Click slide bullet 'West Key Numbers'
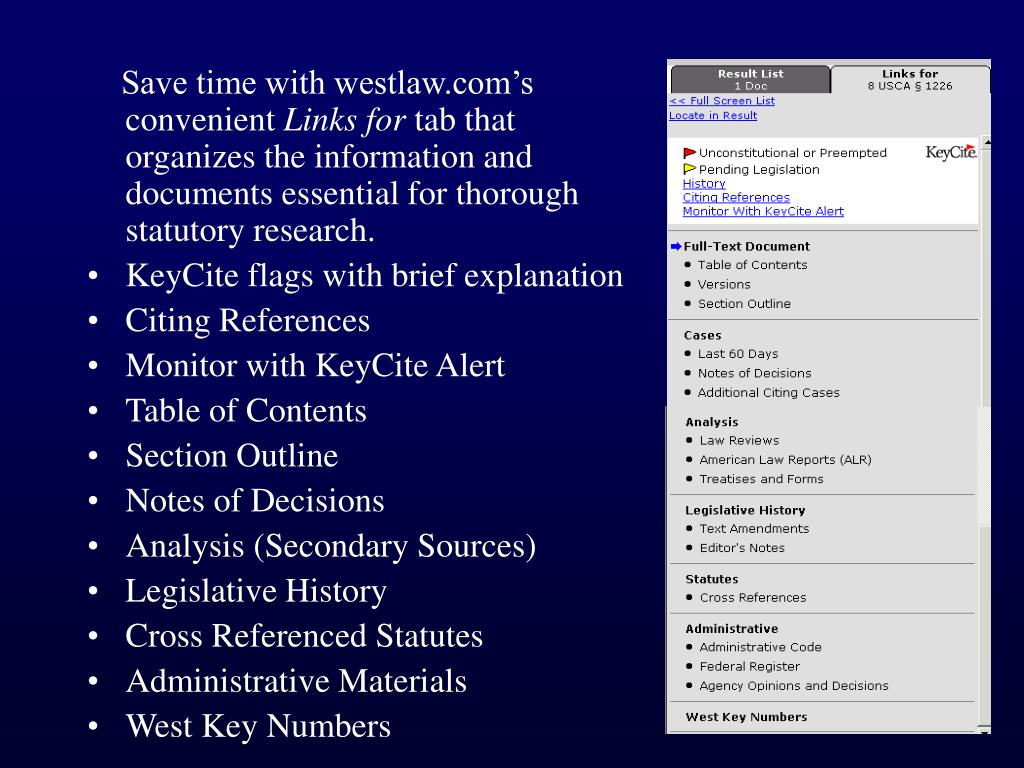This screenshot has width=1024, height=768. coord(258,726)
